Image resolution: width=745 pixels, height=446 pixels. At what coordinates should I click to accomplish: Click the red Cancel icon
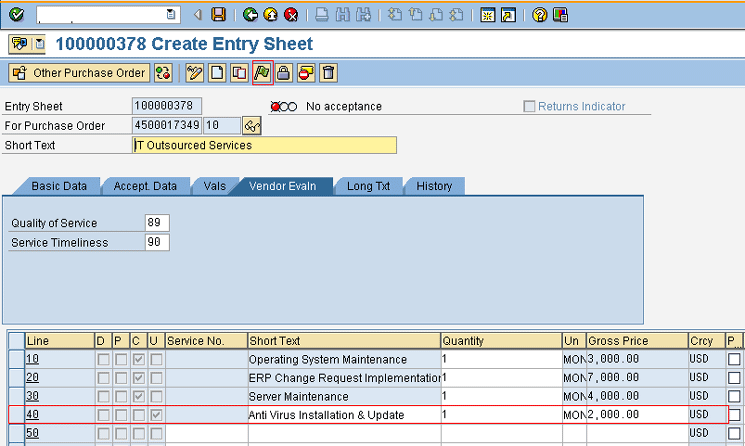click(291, 15)
